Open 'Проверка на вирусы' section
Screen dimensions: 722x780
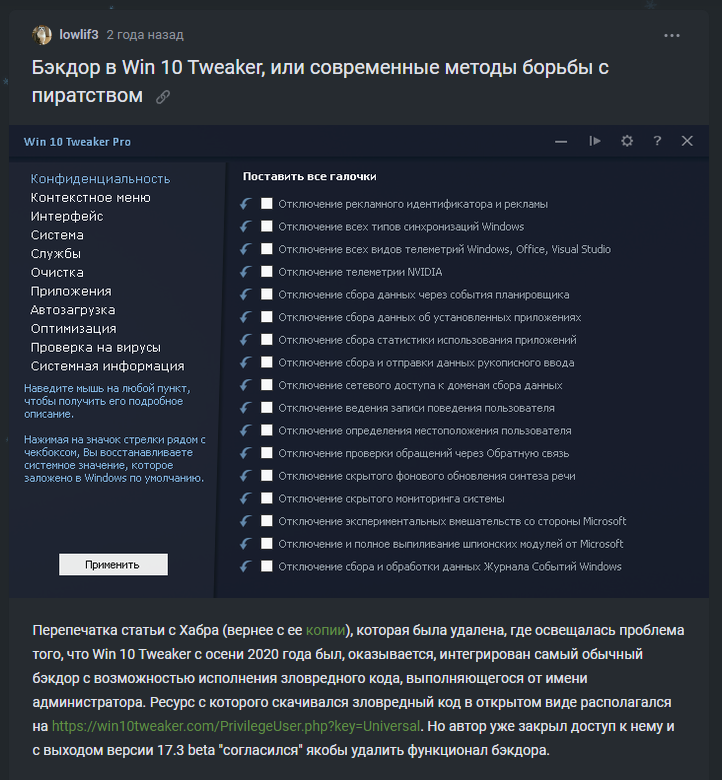click(x=96, y=347)
